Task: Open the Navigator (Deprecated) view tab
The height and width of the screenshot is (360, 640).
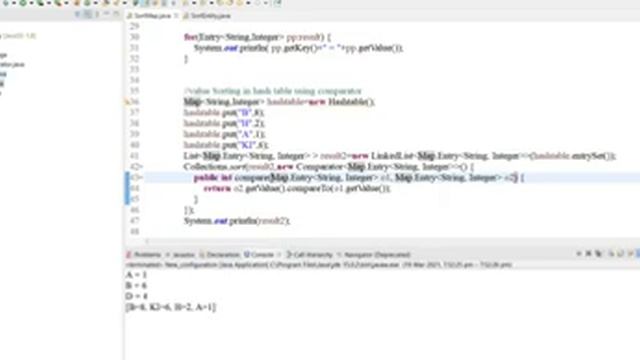Action: pyautogui.click(x=373, y=255)
